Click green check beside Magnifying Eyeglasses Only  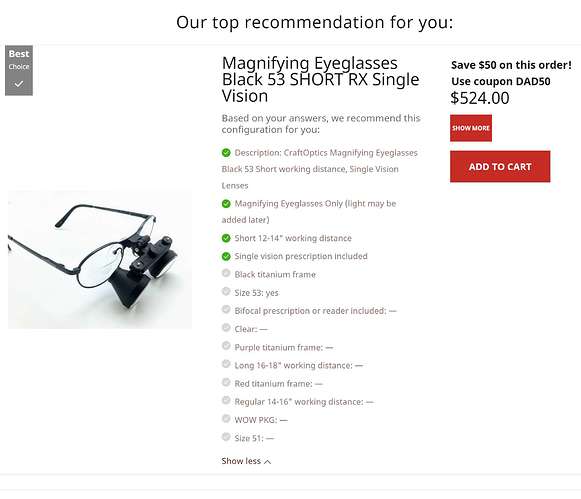pos(226,203)
